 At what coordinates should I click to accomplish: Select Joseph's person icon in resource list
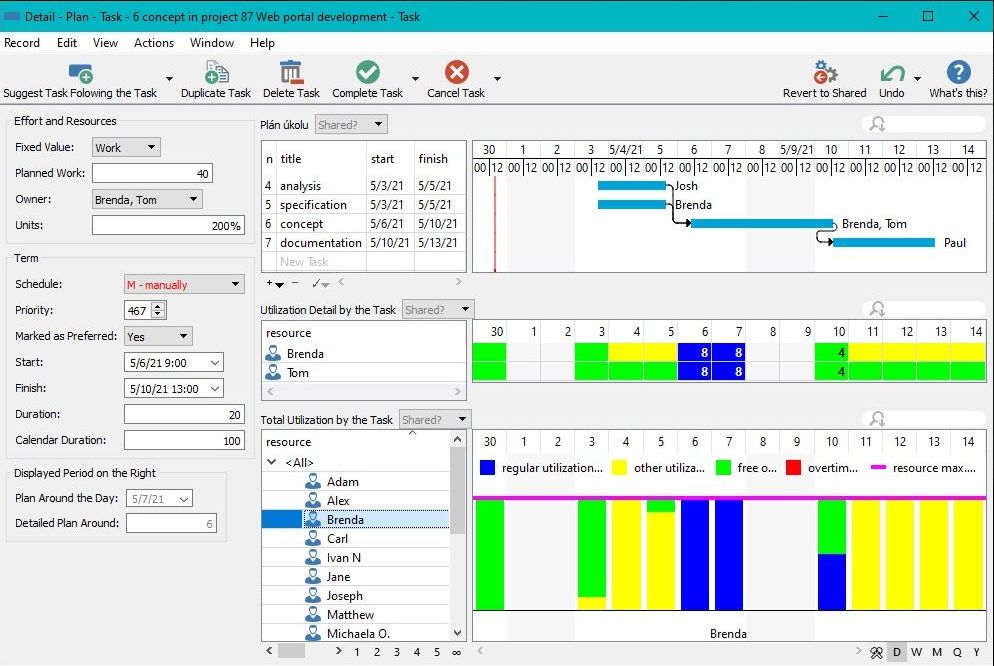[313, 596]
